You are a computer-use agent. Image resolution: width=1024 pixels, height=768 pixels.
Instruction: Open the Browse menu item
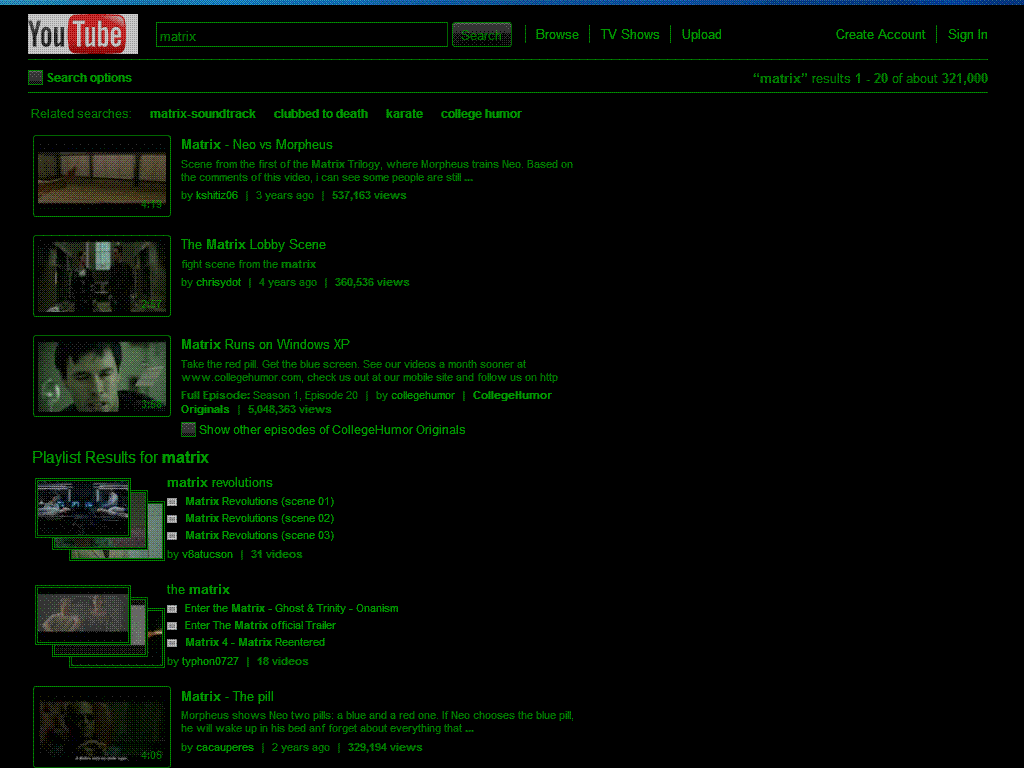pyautogui.click(x=557, y=35)
